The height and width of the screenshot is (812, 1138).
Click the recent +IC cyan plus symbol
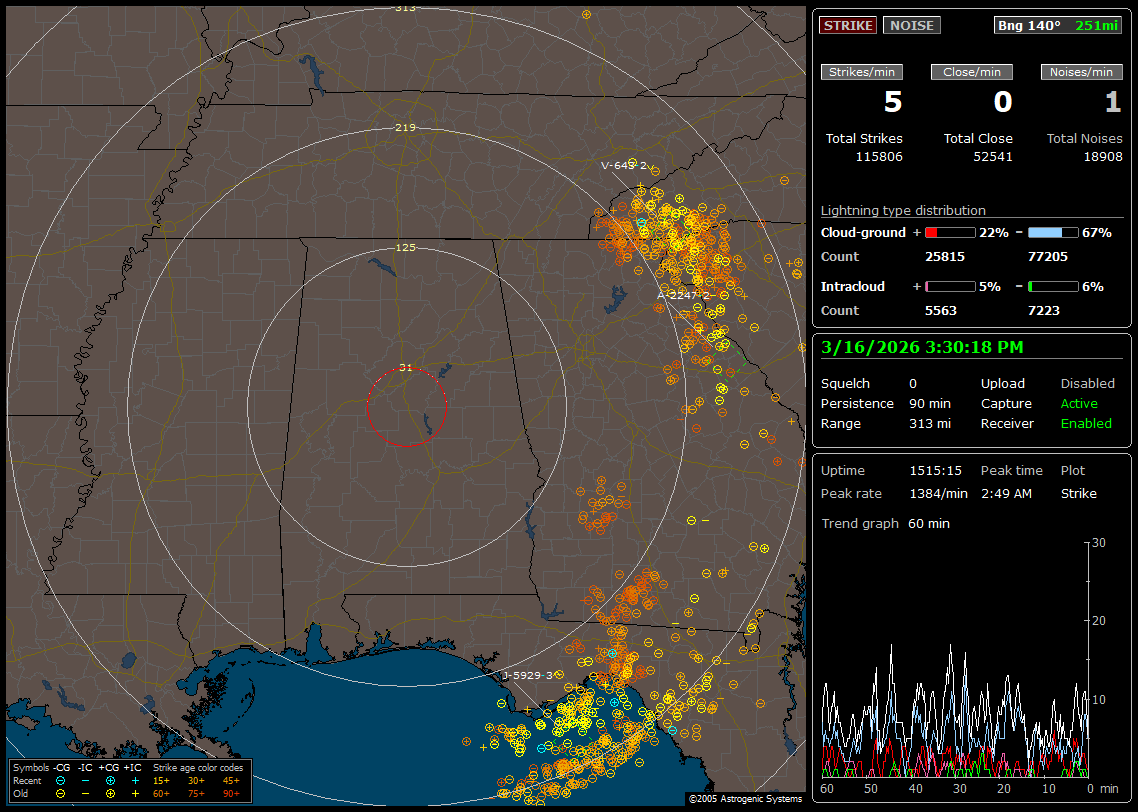point(135,780)
